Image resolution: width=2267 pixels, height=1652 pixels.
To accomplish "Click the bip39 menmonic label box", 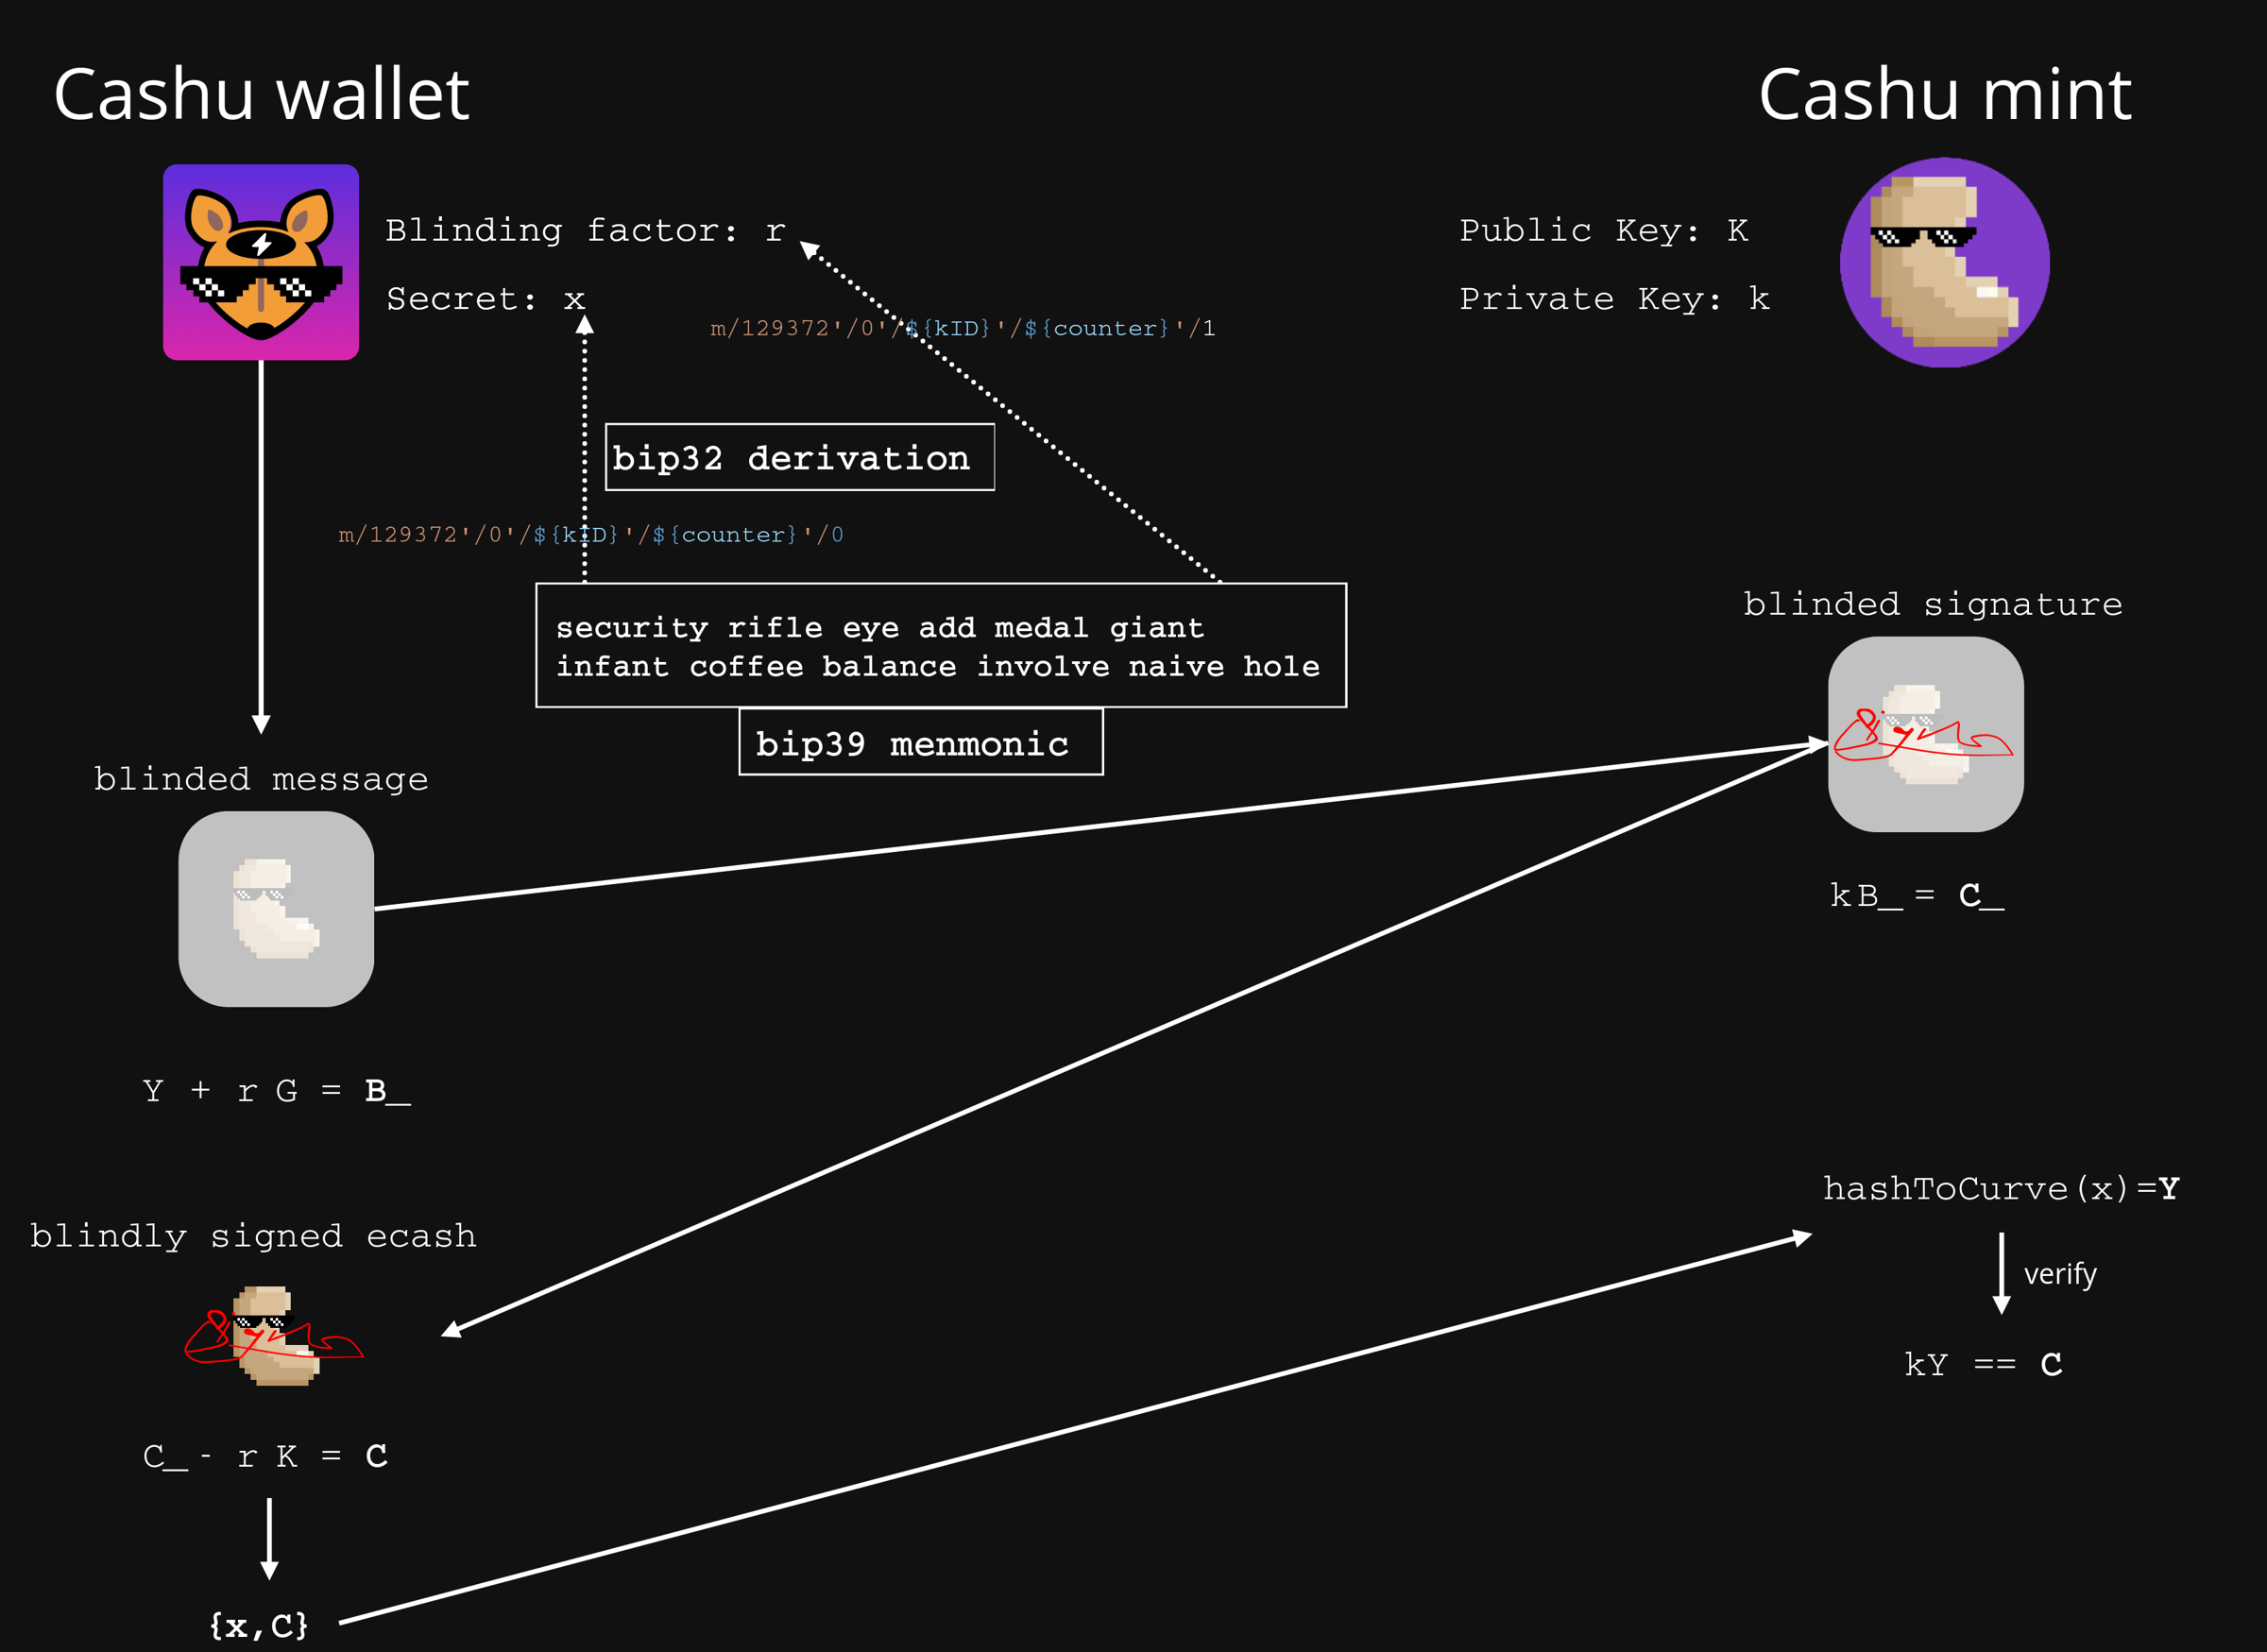I will tap(920, 743).
